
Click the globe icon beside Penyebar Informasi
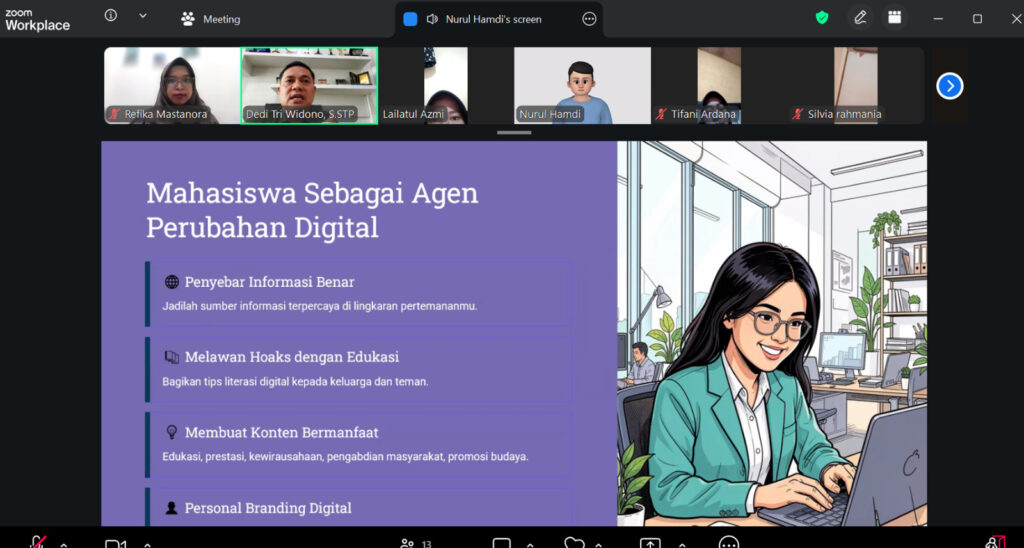coord(172,282)
